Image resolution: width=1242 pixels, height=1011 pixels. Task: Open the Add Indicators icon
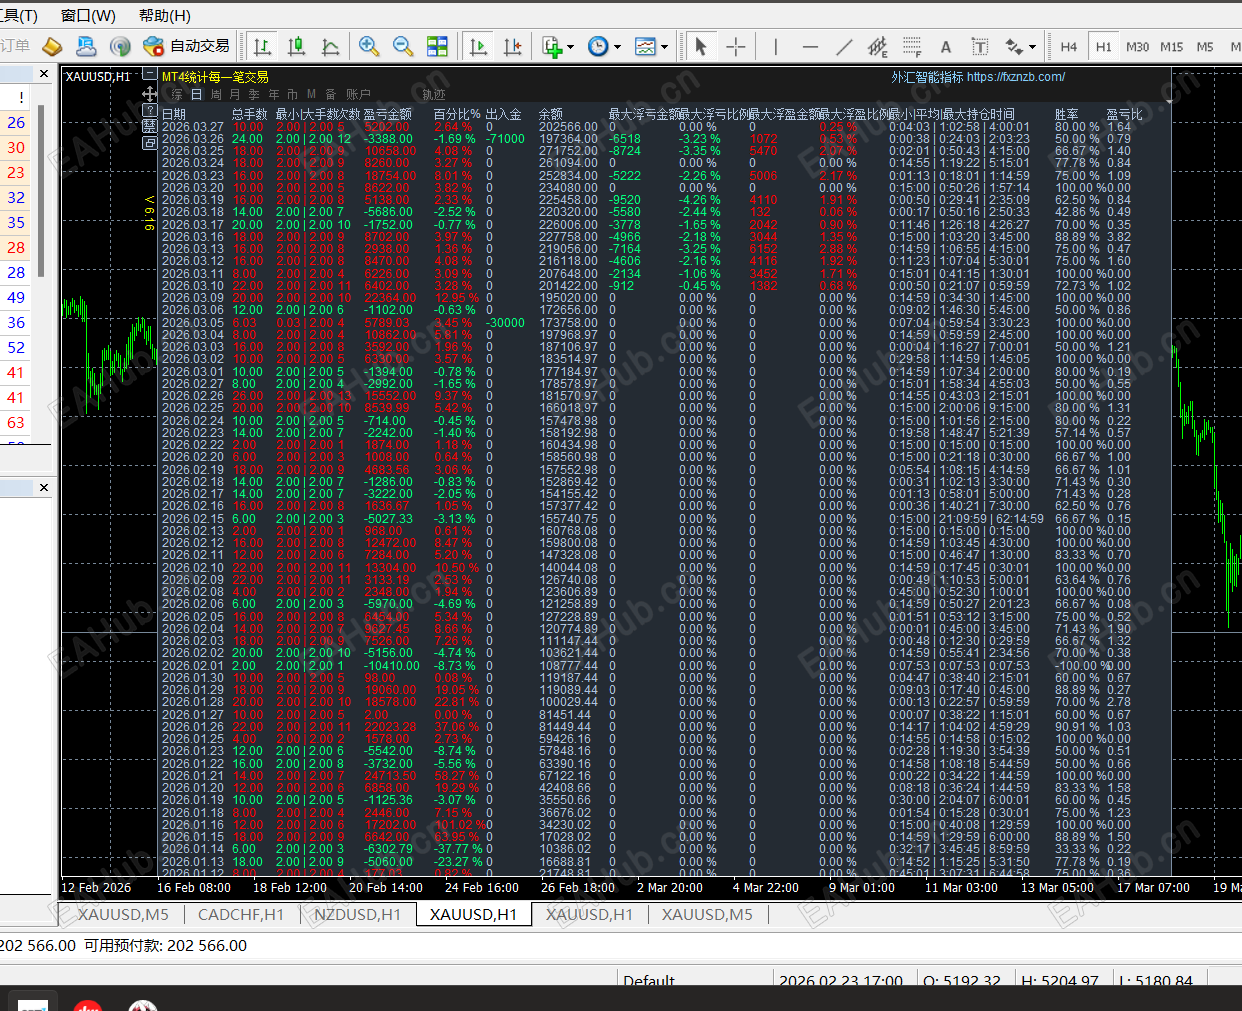pos(551,46)
